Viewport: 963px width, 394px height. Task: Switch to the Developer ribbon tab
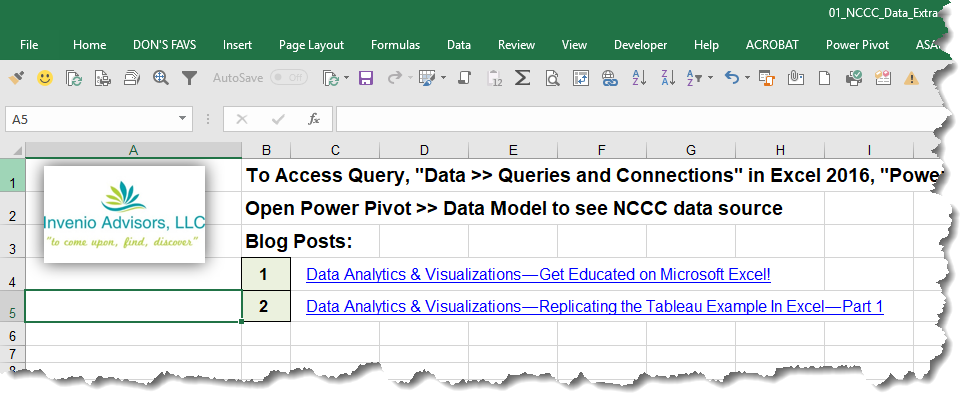tap(641, 45)
